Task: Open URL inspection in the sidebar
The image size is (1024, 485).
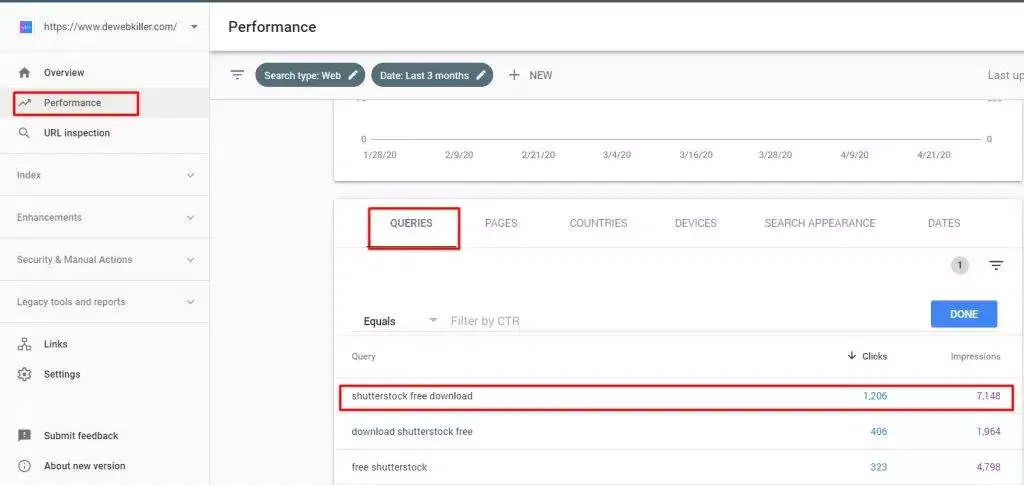Action: coord(77,133)
